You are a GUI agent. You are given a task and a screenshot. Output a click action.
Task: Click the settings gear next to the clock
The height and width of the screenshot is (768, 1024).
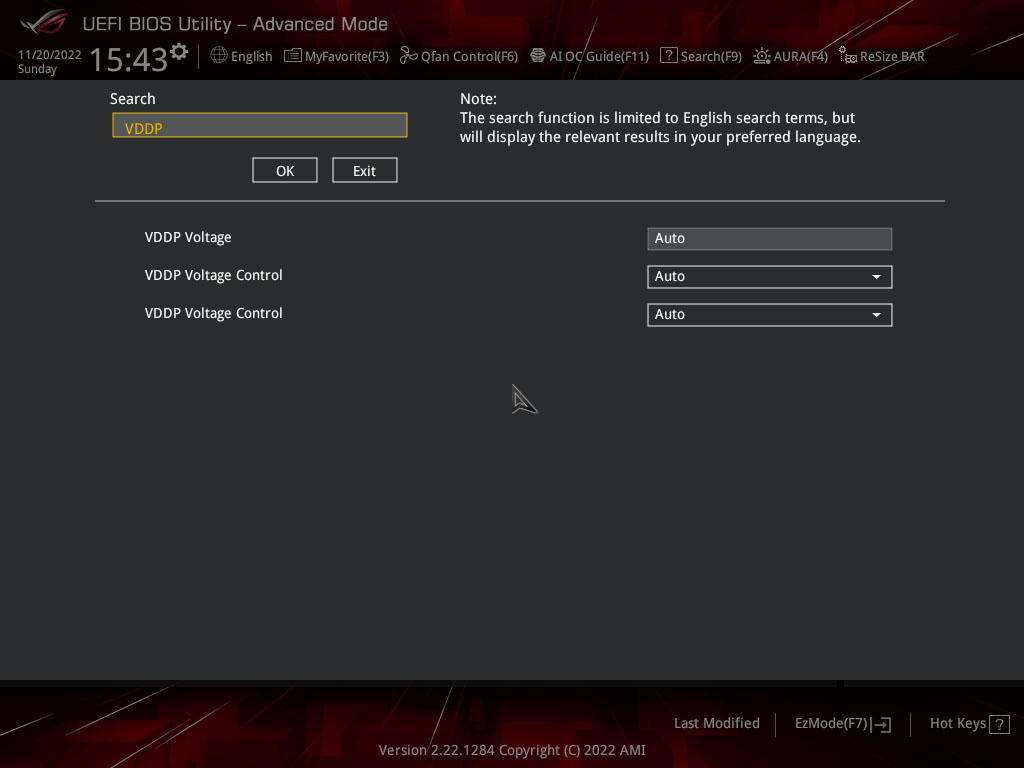[x=179, y=52]
